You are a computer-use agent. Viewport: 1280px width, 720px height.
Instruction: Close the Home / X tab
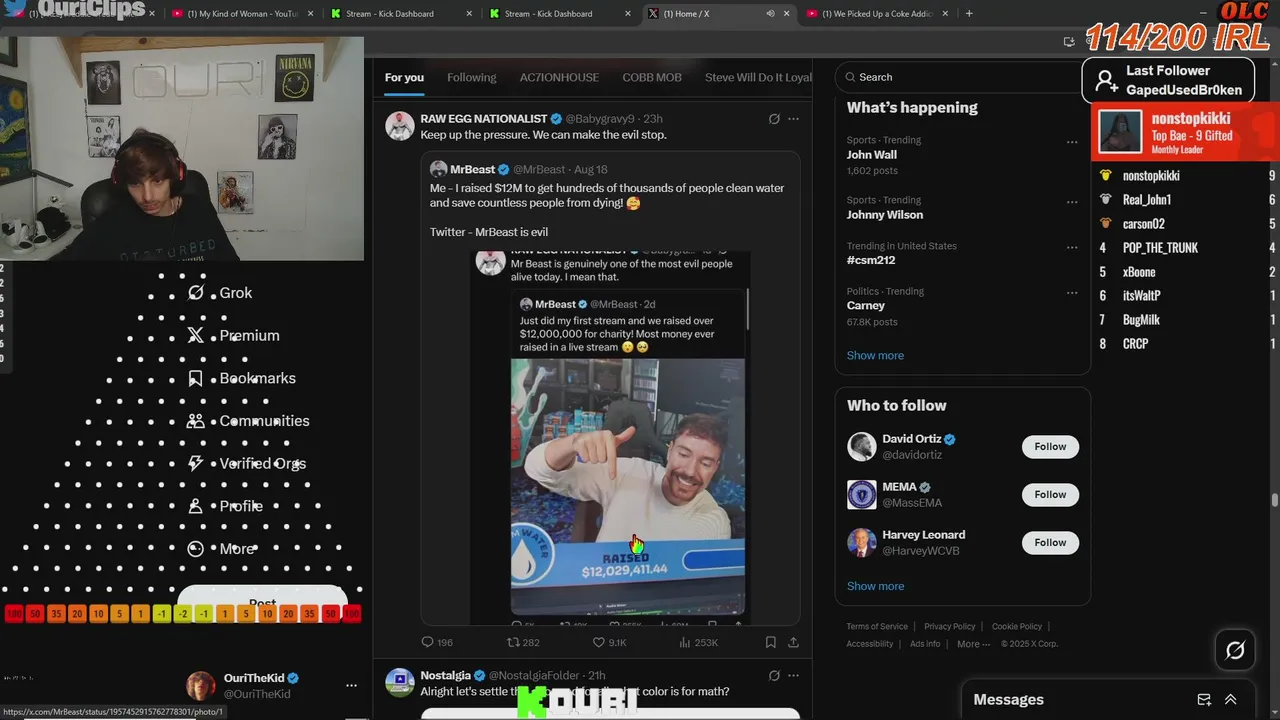point(786,14)
